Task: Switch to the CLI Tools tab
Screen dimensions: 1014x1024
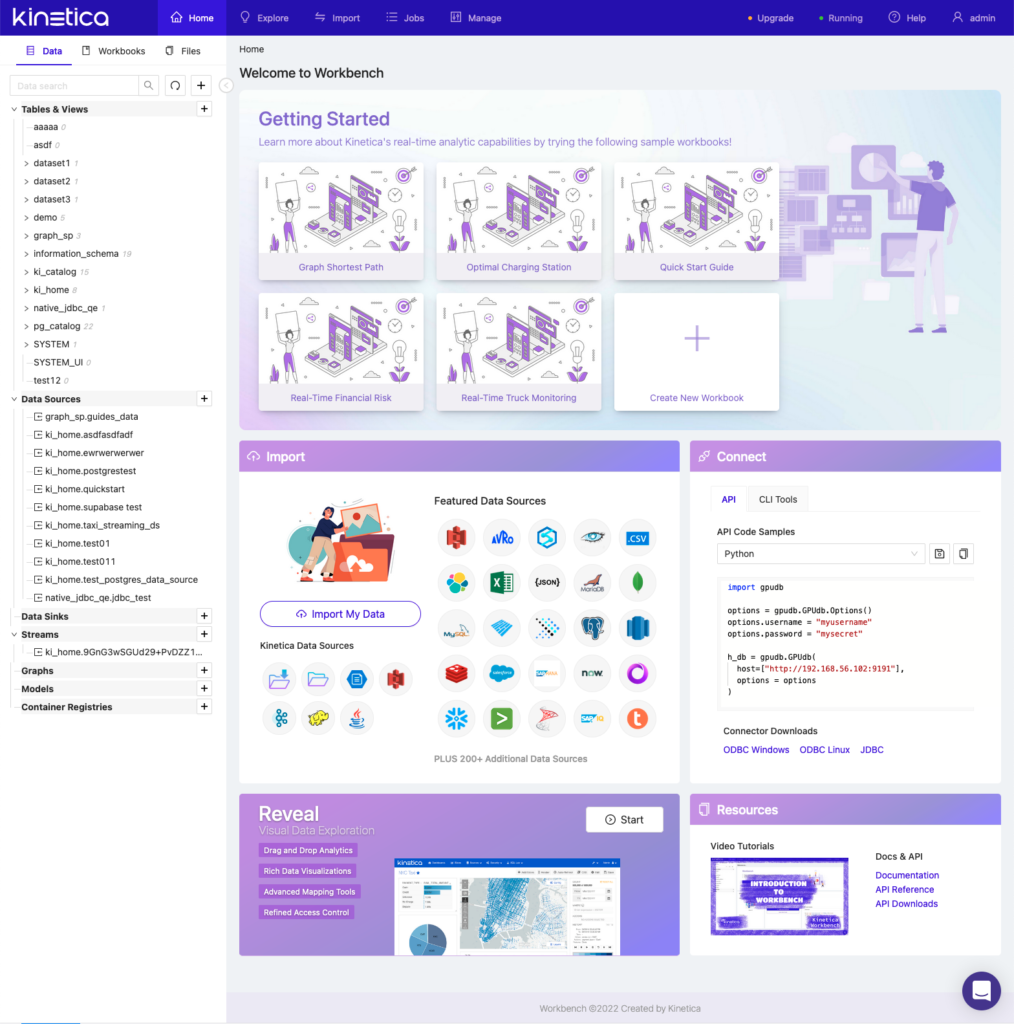Action: (x=777, y=500)
